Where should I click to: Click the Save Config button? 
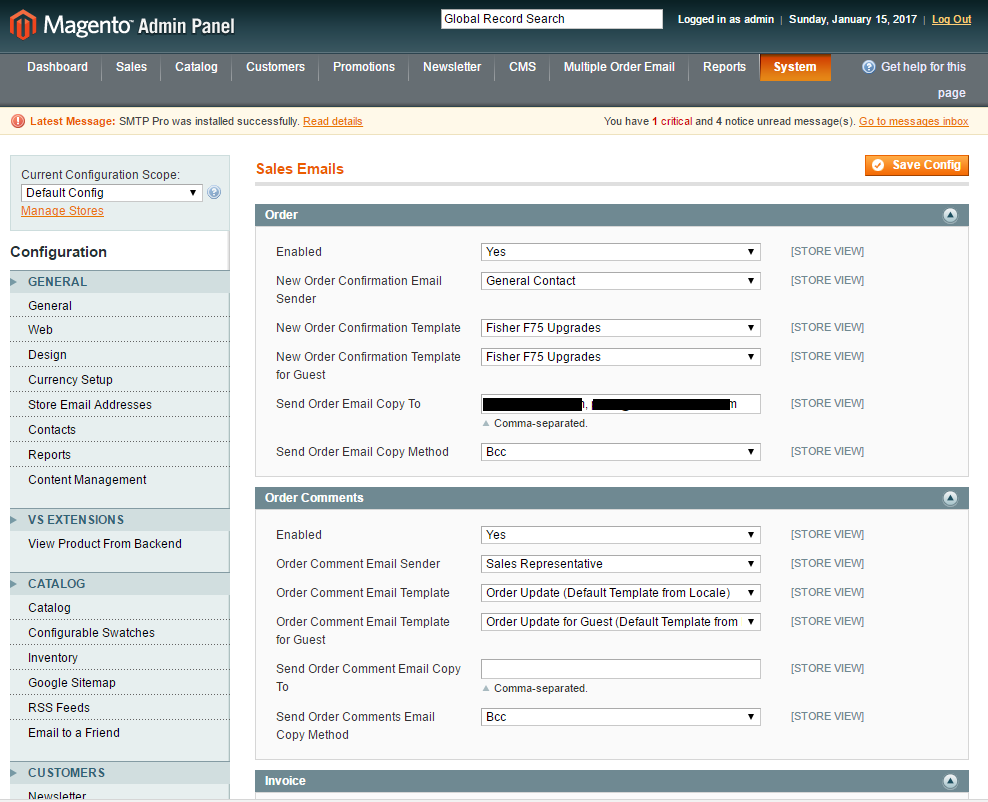pyautogui.click(x=916, y=165)
